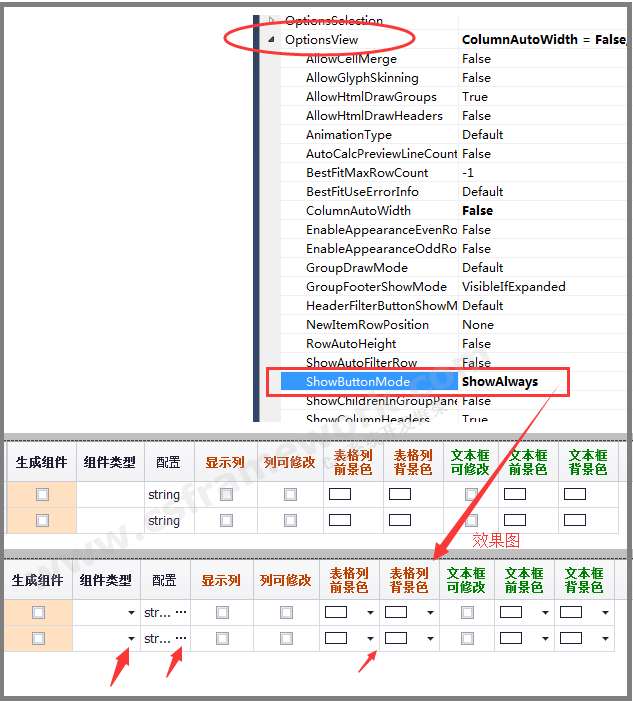
Task: Tick 显示列 checkbox in first row of lower grid
Action: [223, 612]
